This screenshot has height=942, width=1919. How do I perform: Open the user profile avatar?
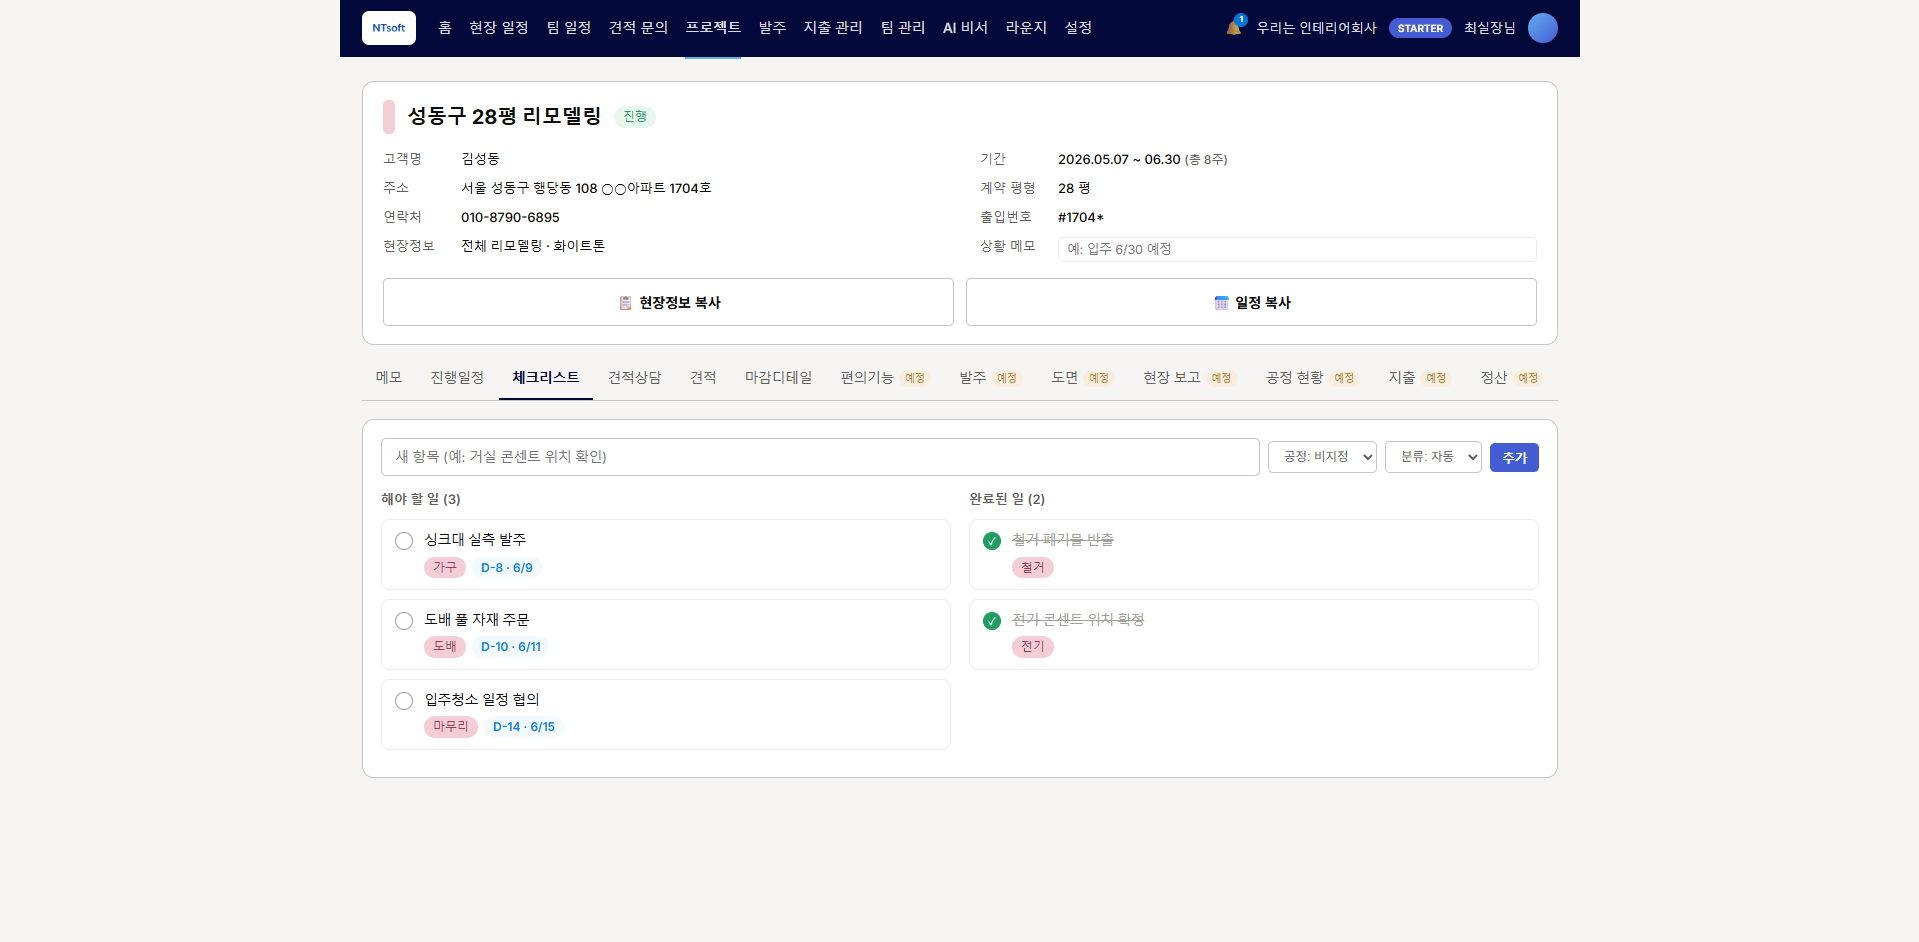click(x=1542, y=28)
